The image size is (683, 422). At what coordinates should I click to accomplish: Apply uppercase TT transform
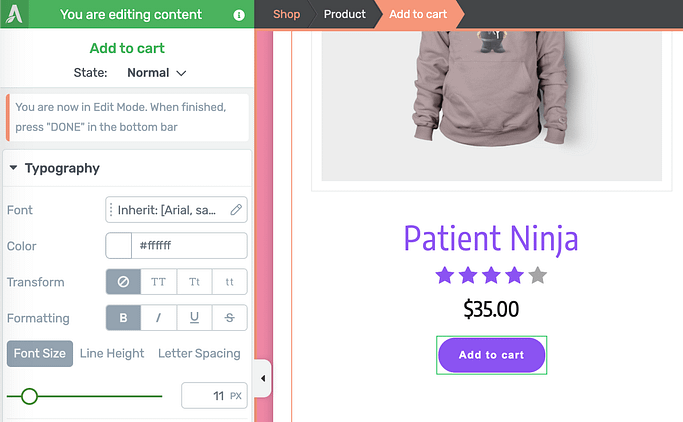158,282
